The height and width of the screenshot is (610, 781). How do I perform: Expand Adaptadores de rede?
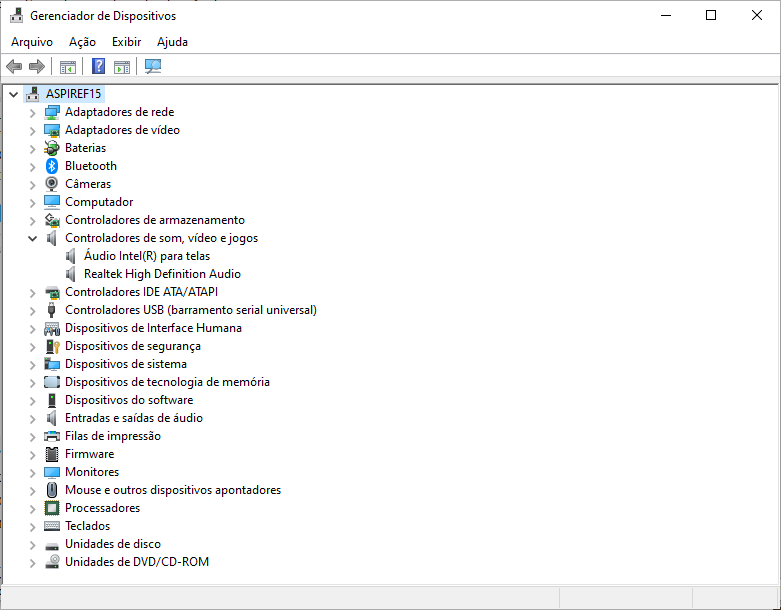tap(33, 113)
